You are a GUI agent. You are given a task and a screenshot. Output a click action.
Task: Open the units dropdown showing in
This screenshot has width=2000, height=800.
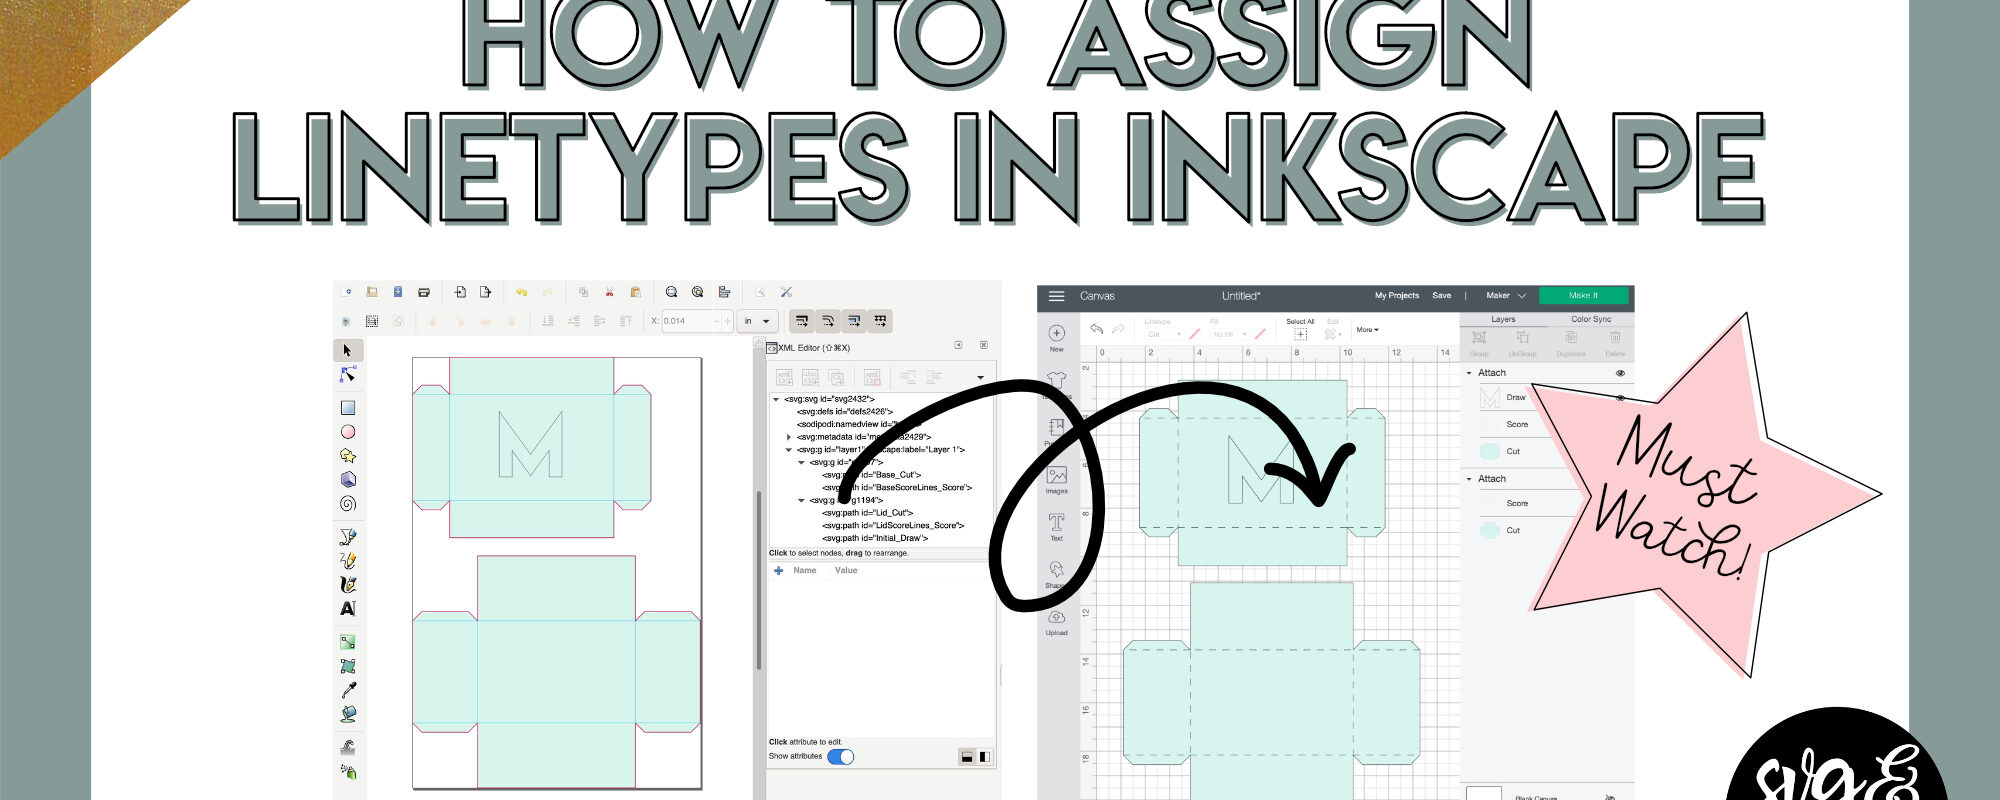(x=757, y=321)
